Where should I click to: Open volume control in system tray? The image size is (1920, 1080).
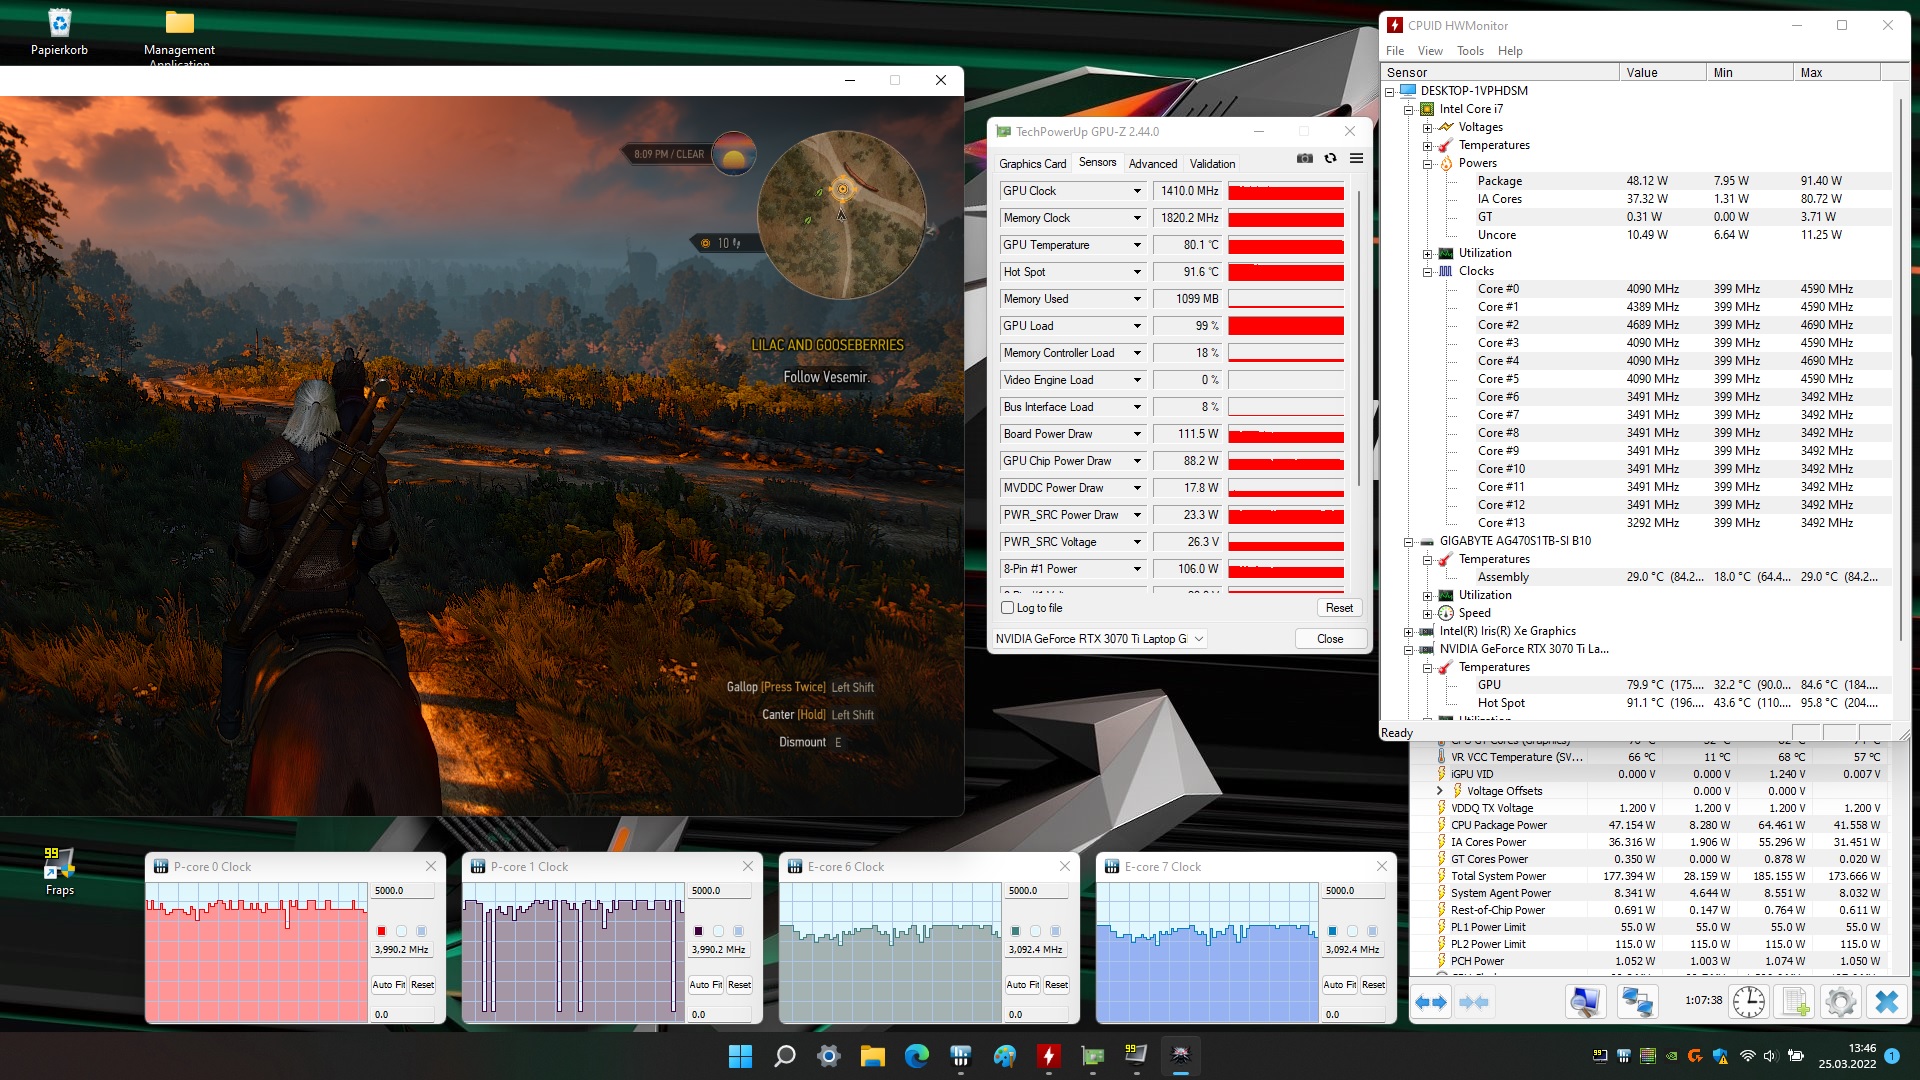coord(1770,1056)
